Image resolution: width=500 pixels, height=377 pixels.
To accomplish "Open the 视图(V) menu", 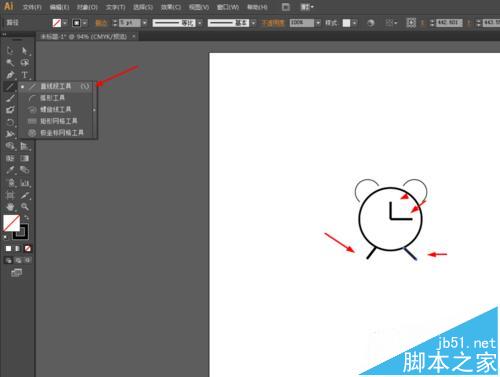I will tap(199, 7).
